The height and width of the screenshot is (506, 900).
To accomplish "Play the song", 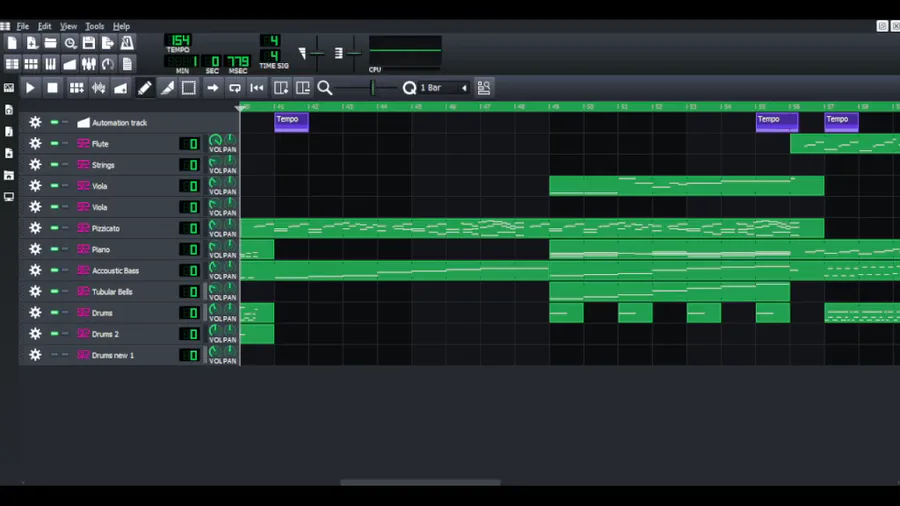I will coord(30,88).
